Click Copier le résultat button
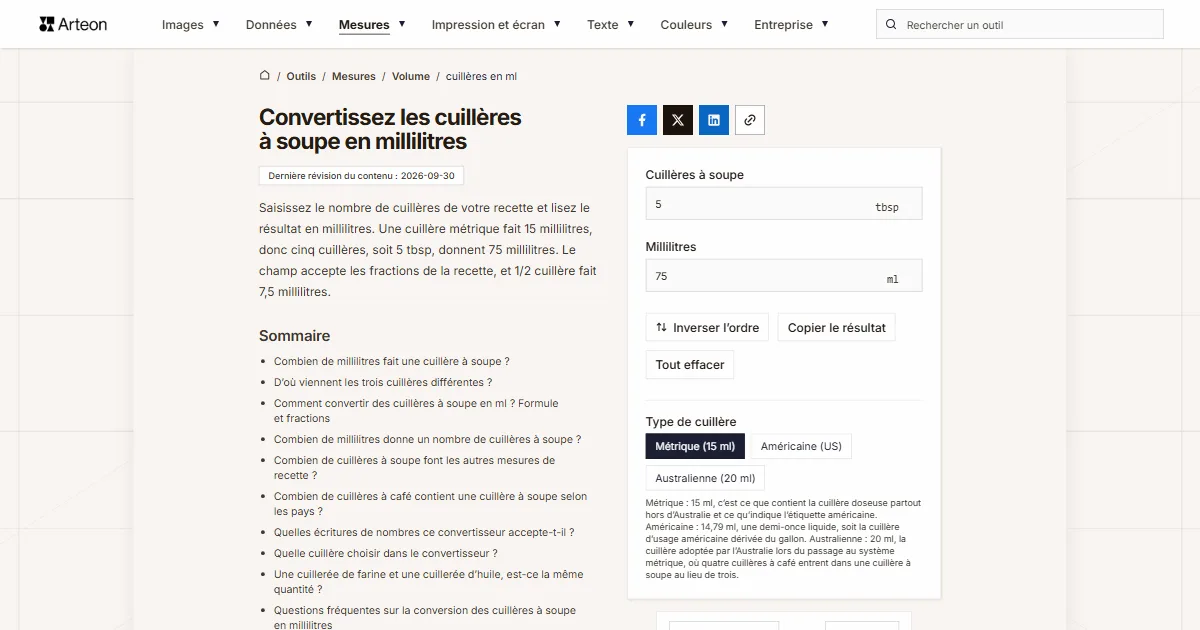 pyautogui.click(x=837, y=327)
